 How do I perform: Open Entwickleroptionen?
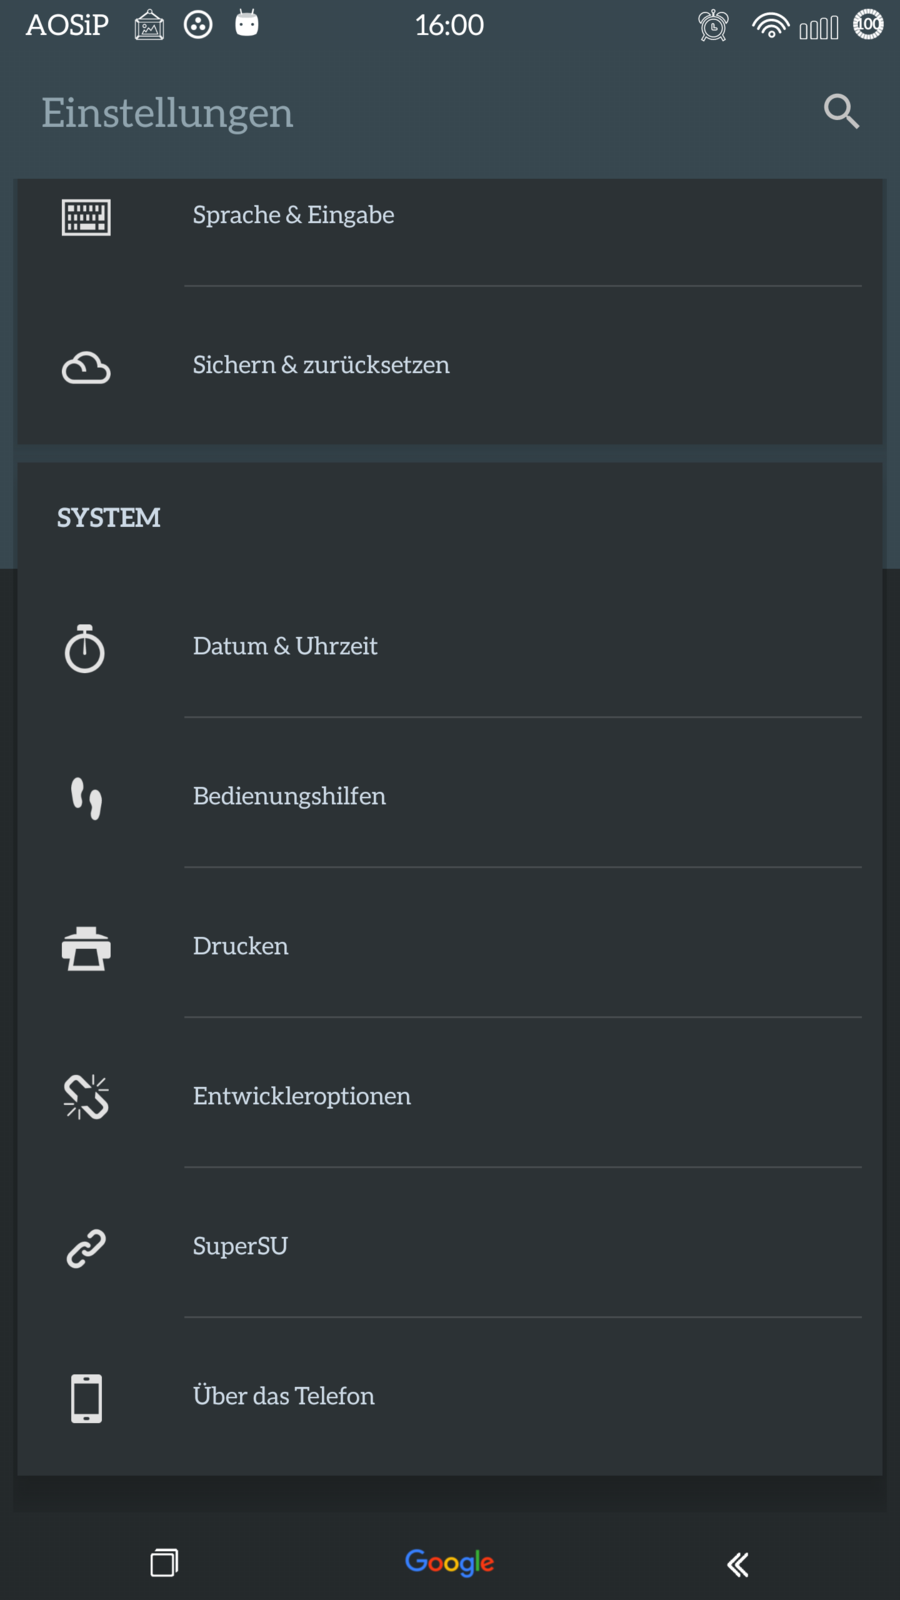coord(302,1096)
